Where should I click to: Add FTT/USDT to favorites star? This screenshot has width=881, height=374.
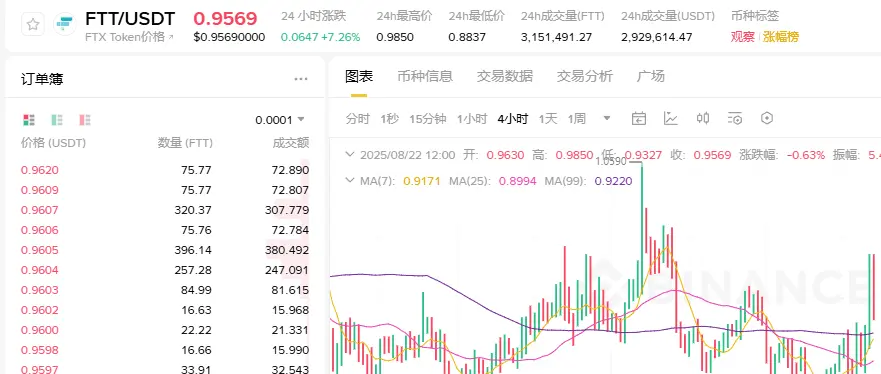click(33, 25)
